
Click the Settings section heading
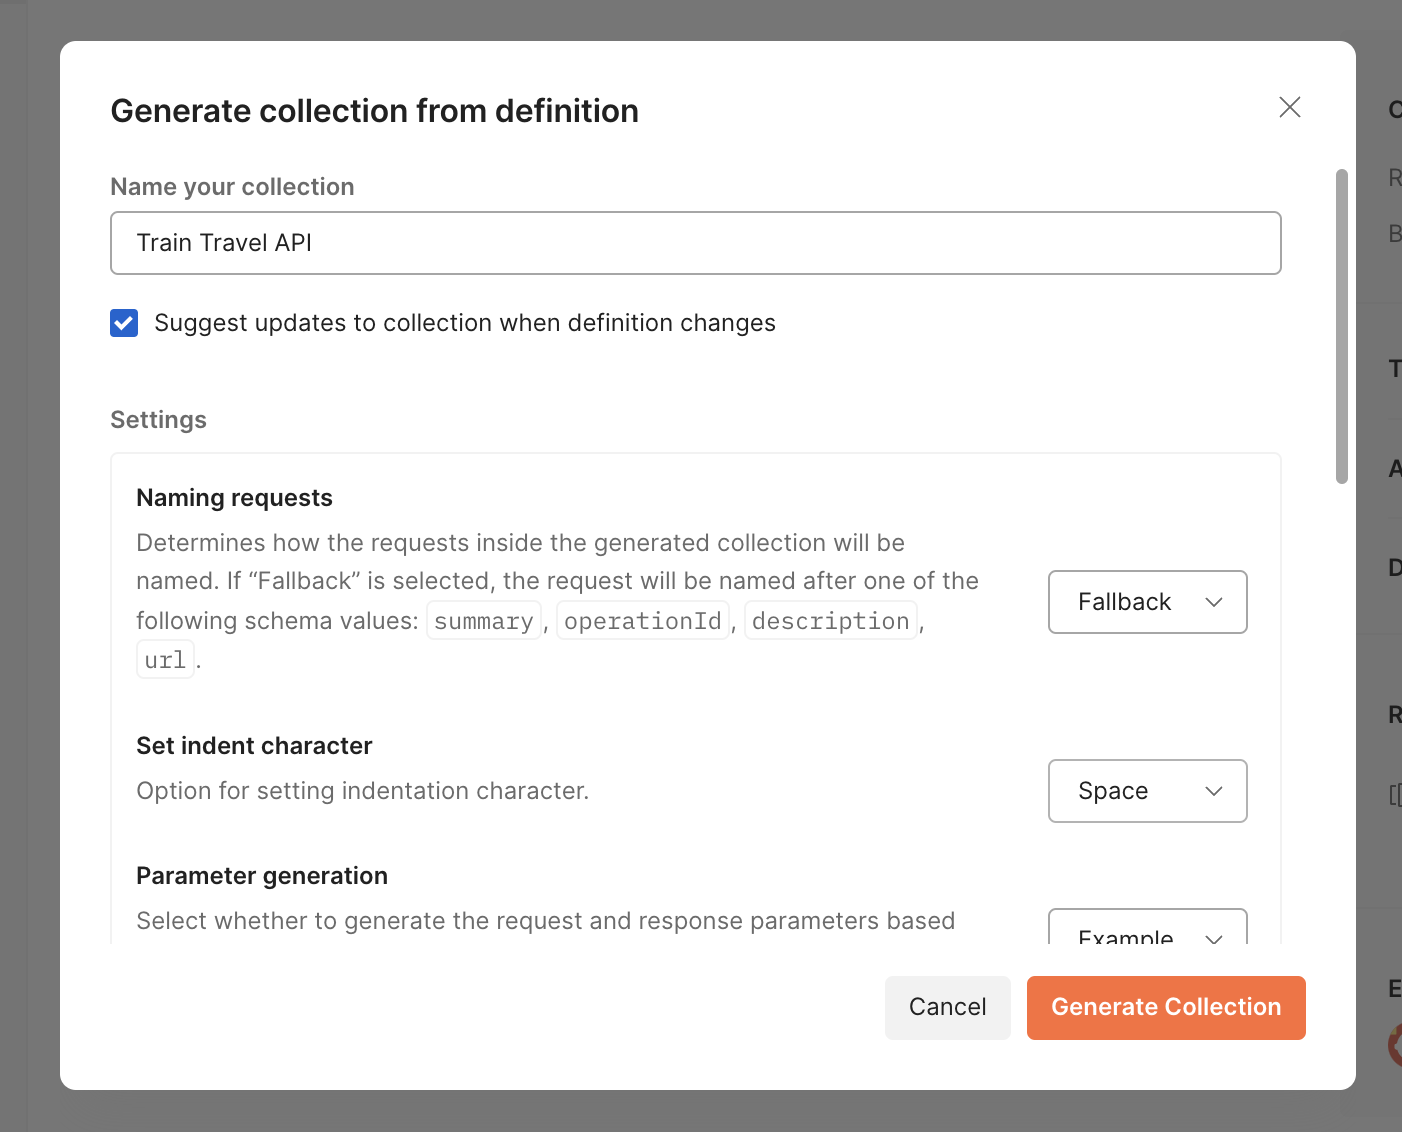click(158, 419)
